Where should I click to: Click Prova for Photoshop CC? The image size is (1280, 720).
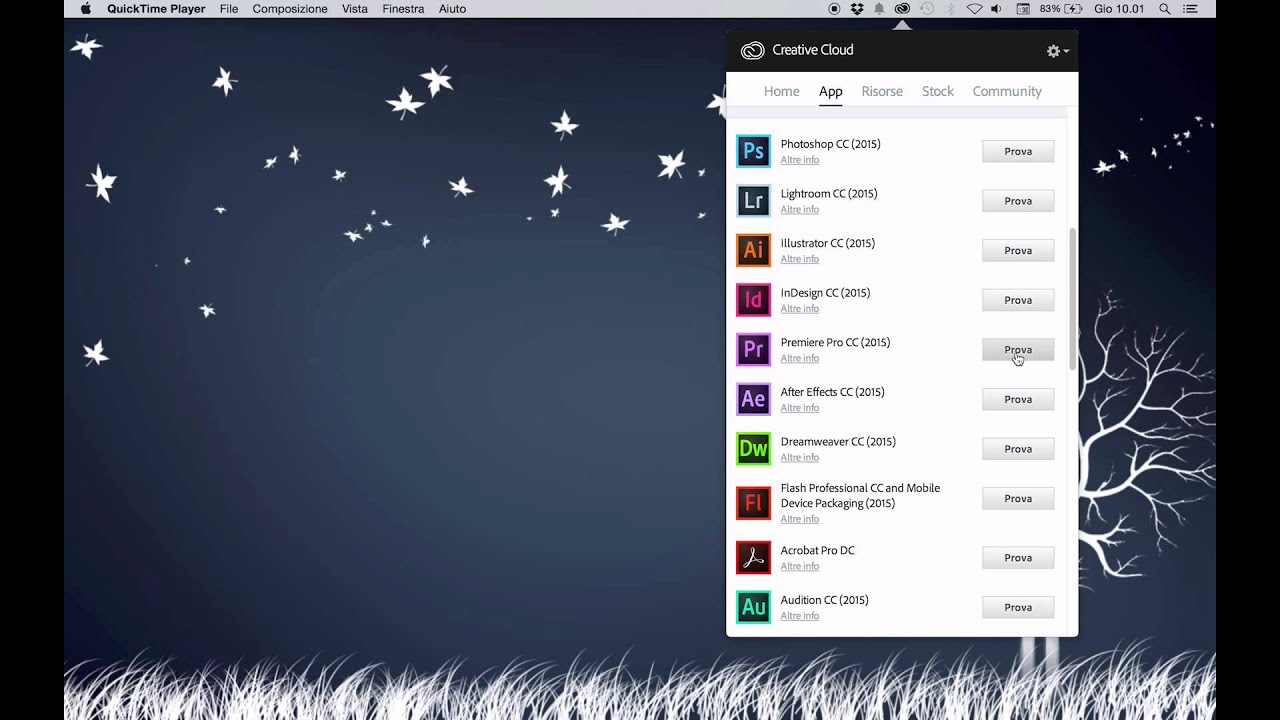pyautogui.click(x=1018, y=151)
